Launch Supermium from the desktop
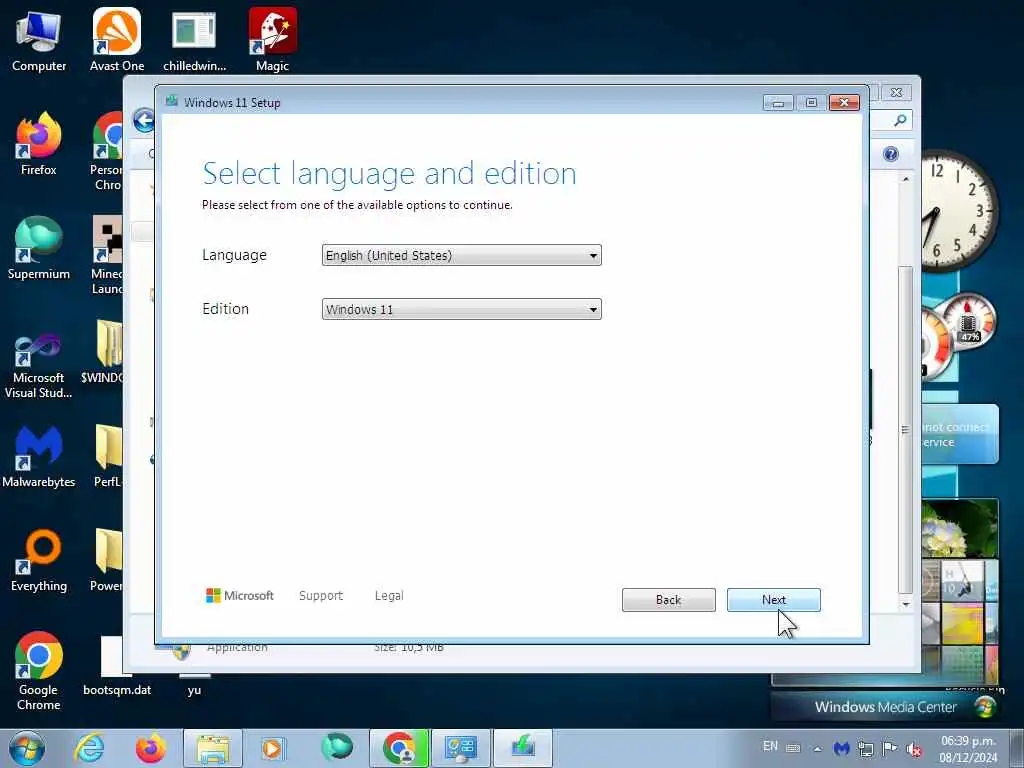The image size is (1024, 768). (x=39, y=248)
